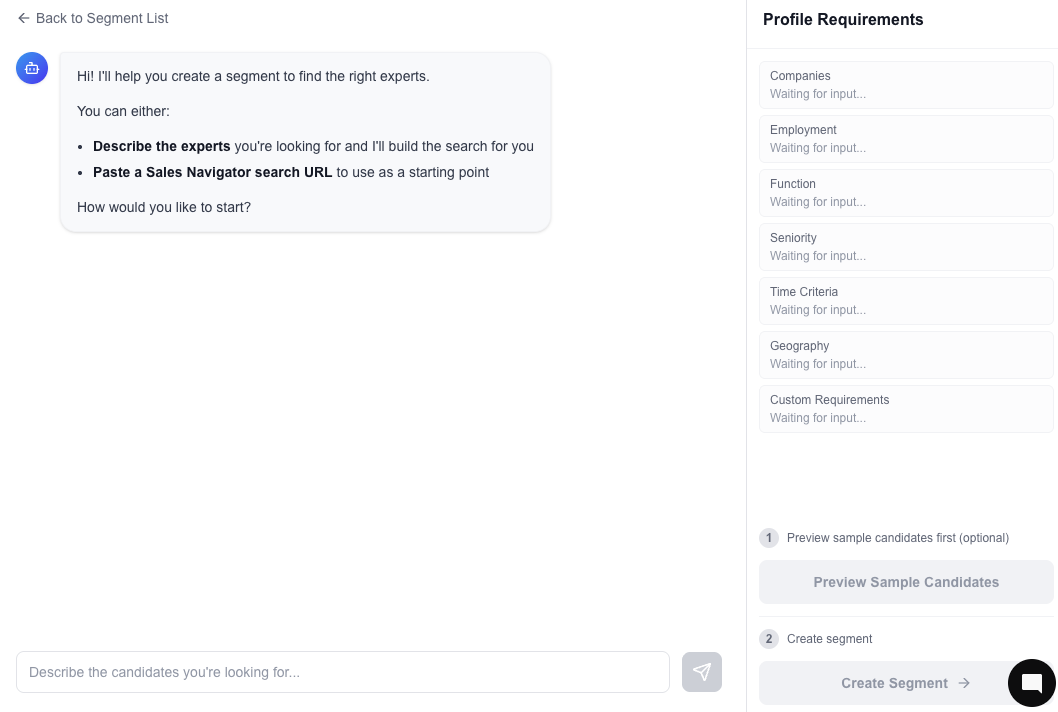Click the paper-plane send icon
1058x712 pixels.
(702, 672)
